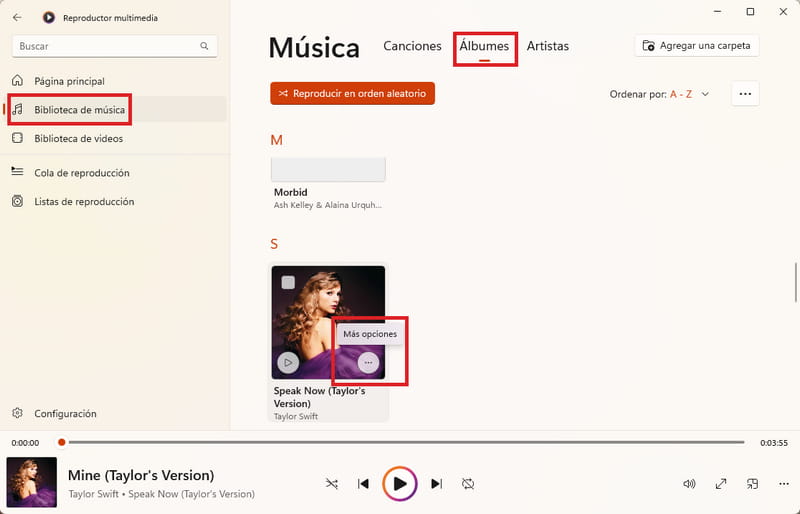Tick the Speak Now album checkbox
The height and width of the screenshot is (514, 800).
(288, 282)
